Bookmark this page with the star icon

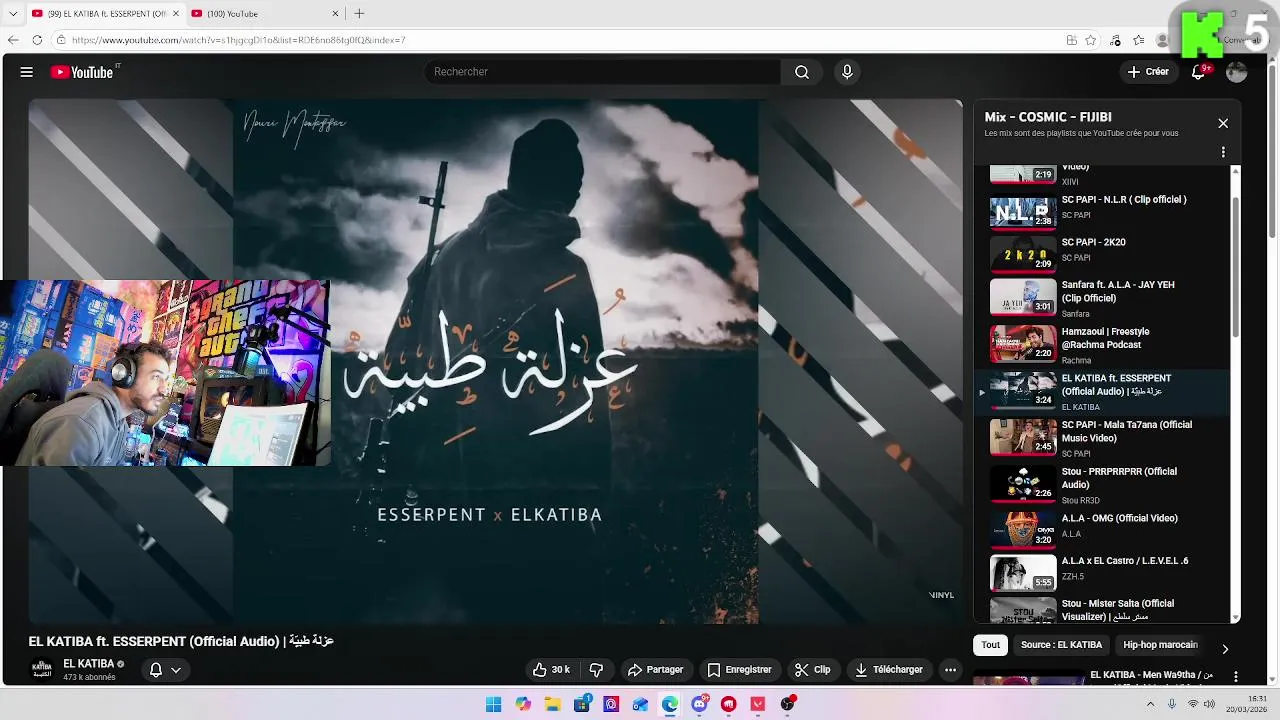click(1091, 40)
